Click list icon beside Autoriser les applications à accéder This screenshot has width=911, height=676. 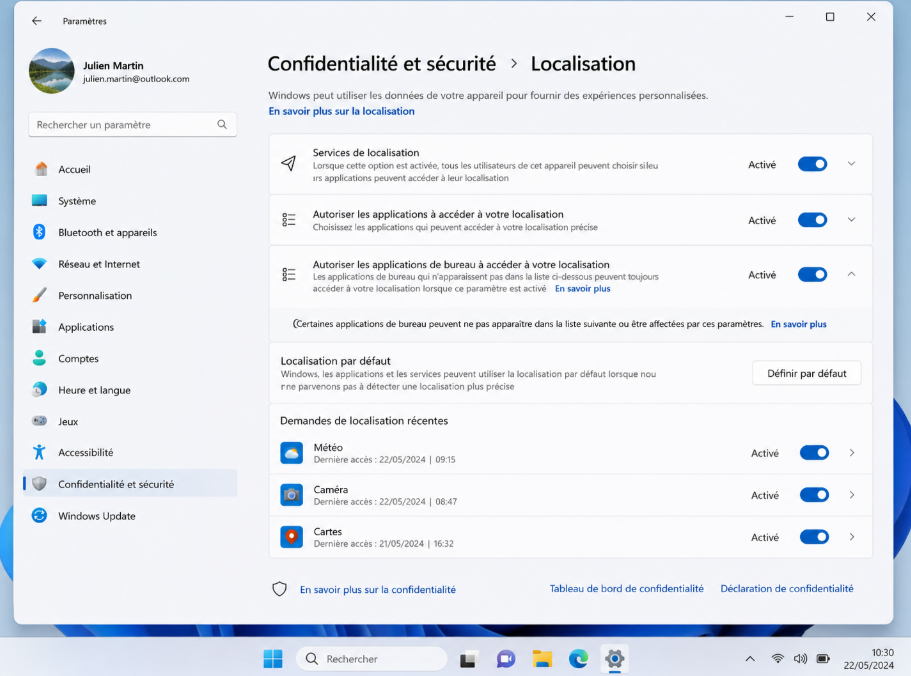(289, 220)
